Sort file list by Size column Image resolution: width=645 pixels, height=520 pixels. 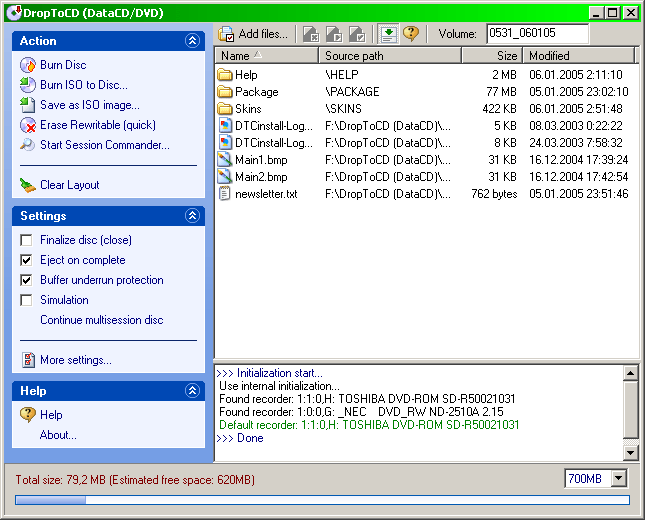(x=492, y=56)
